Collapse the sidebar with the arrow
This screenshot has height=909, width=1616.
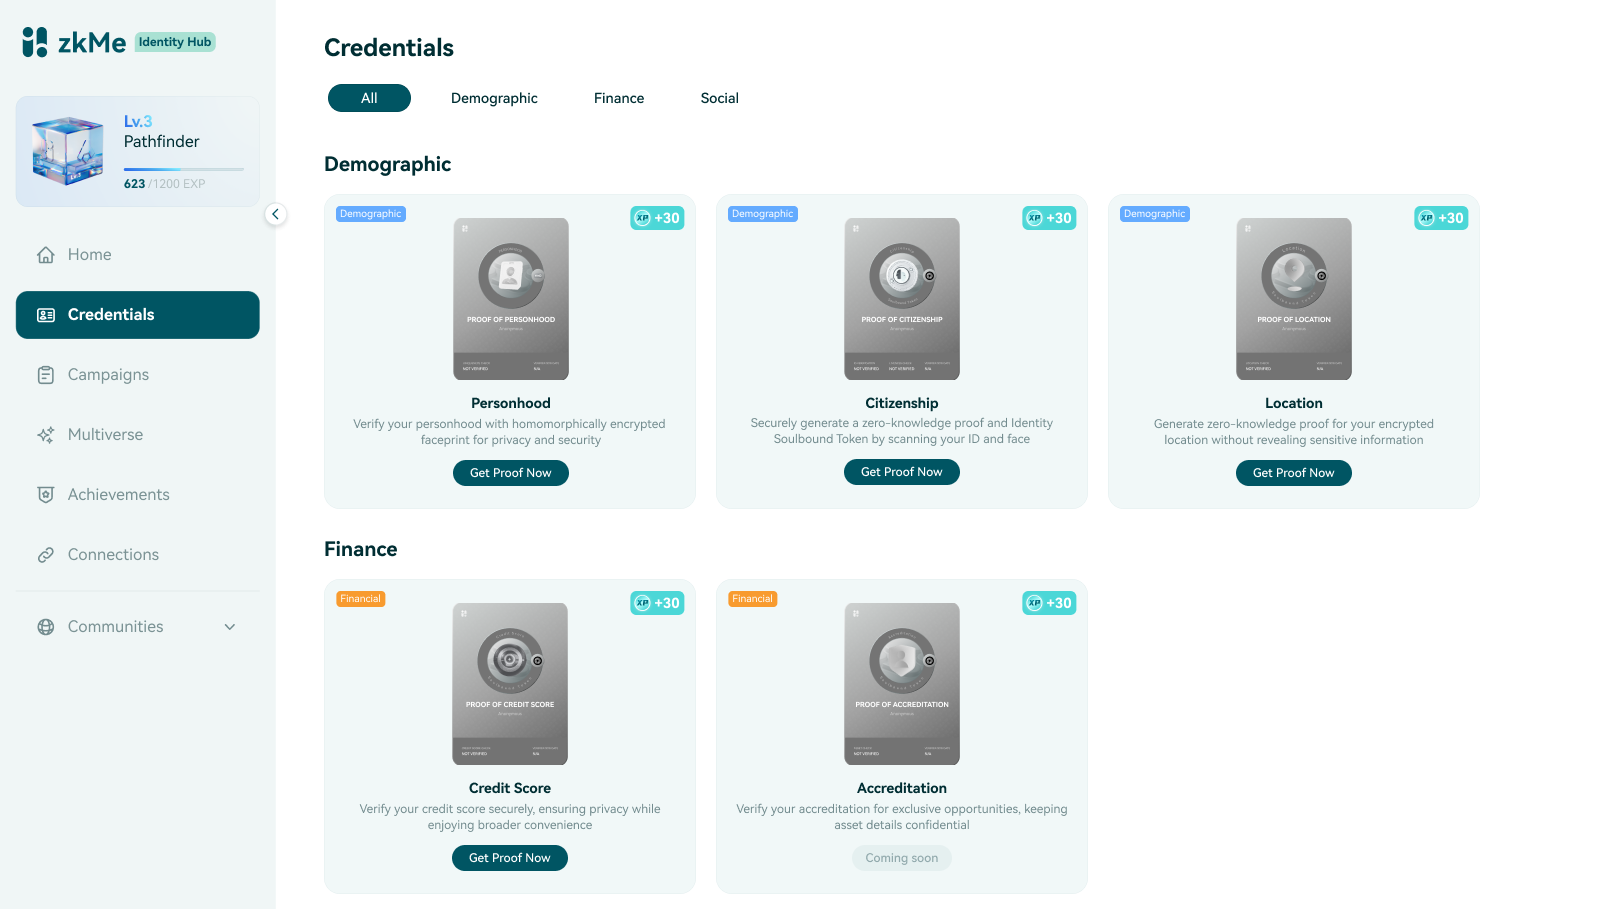pos(275,214)
